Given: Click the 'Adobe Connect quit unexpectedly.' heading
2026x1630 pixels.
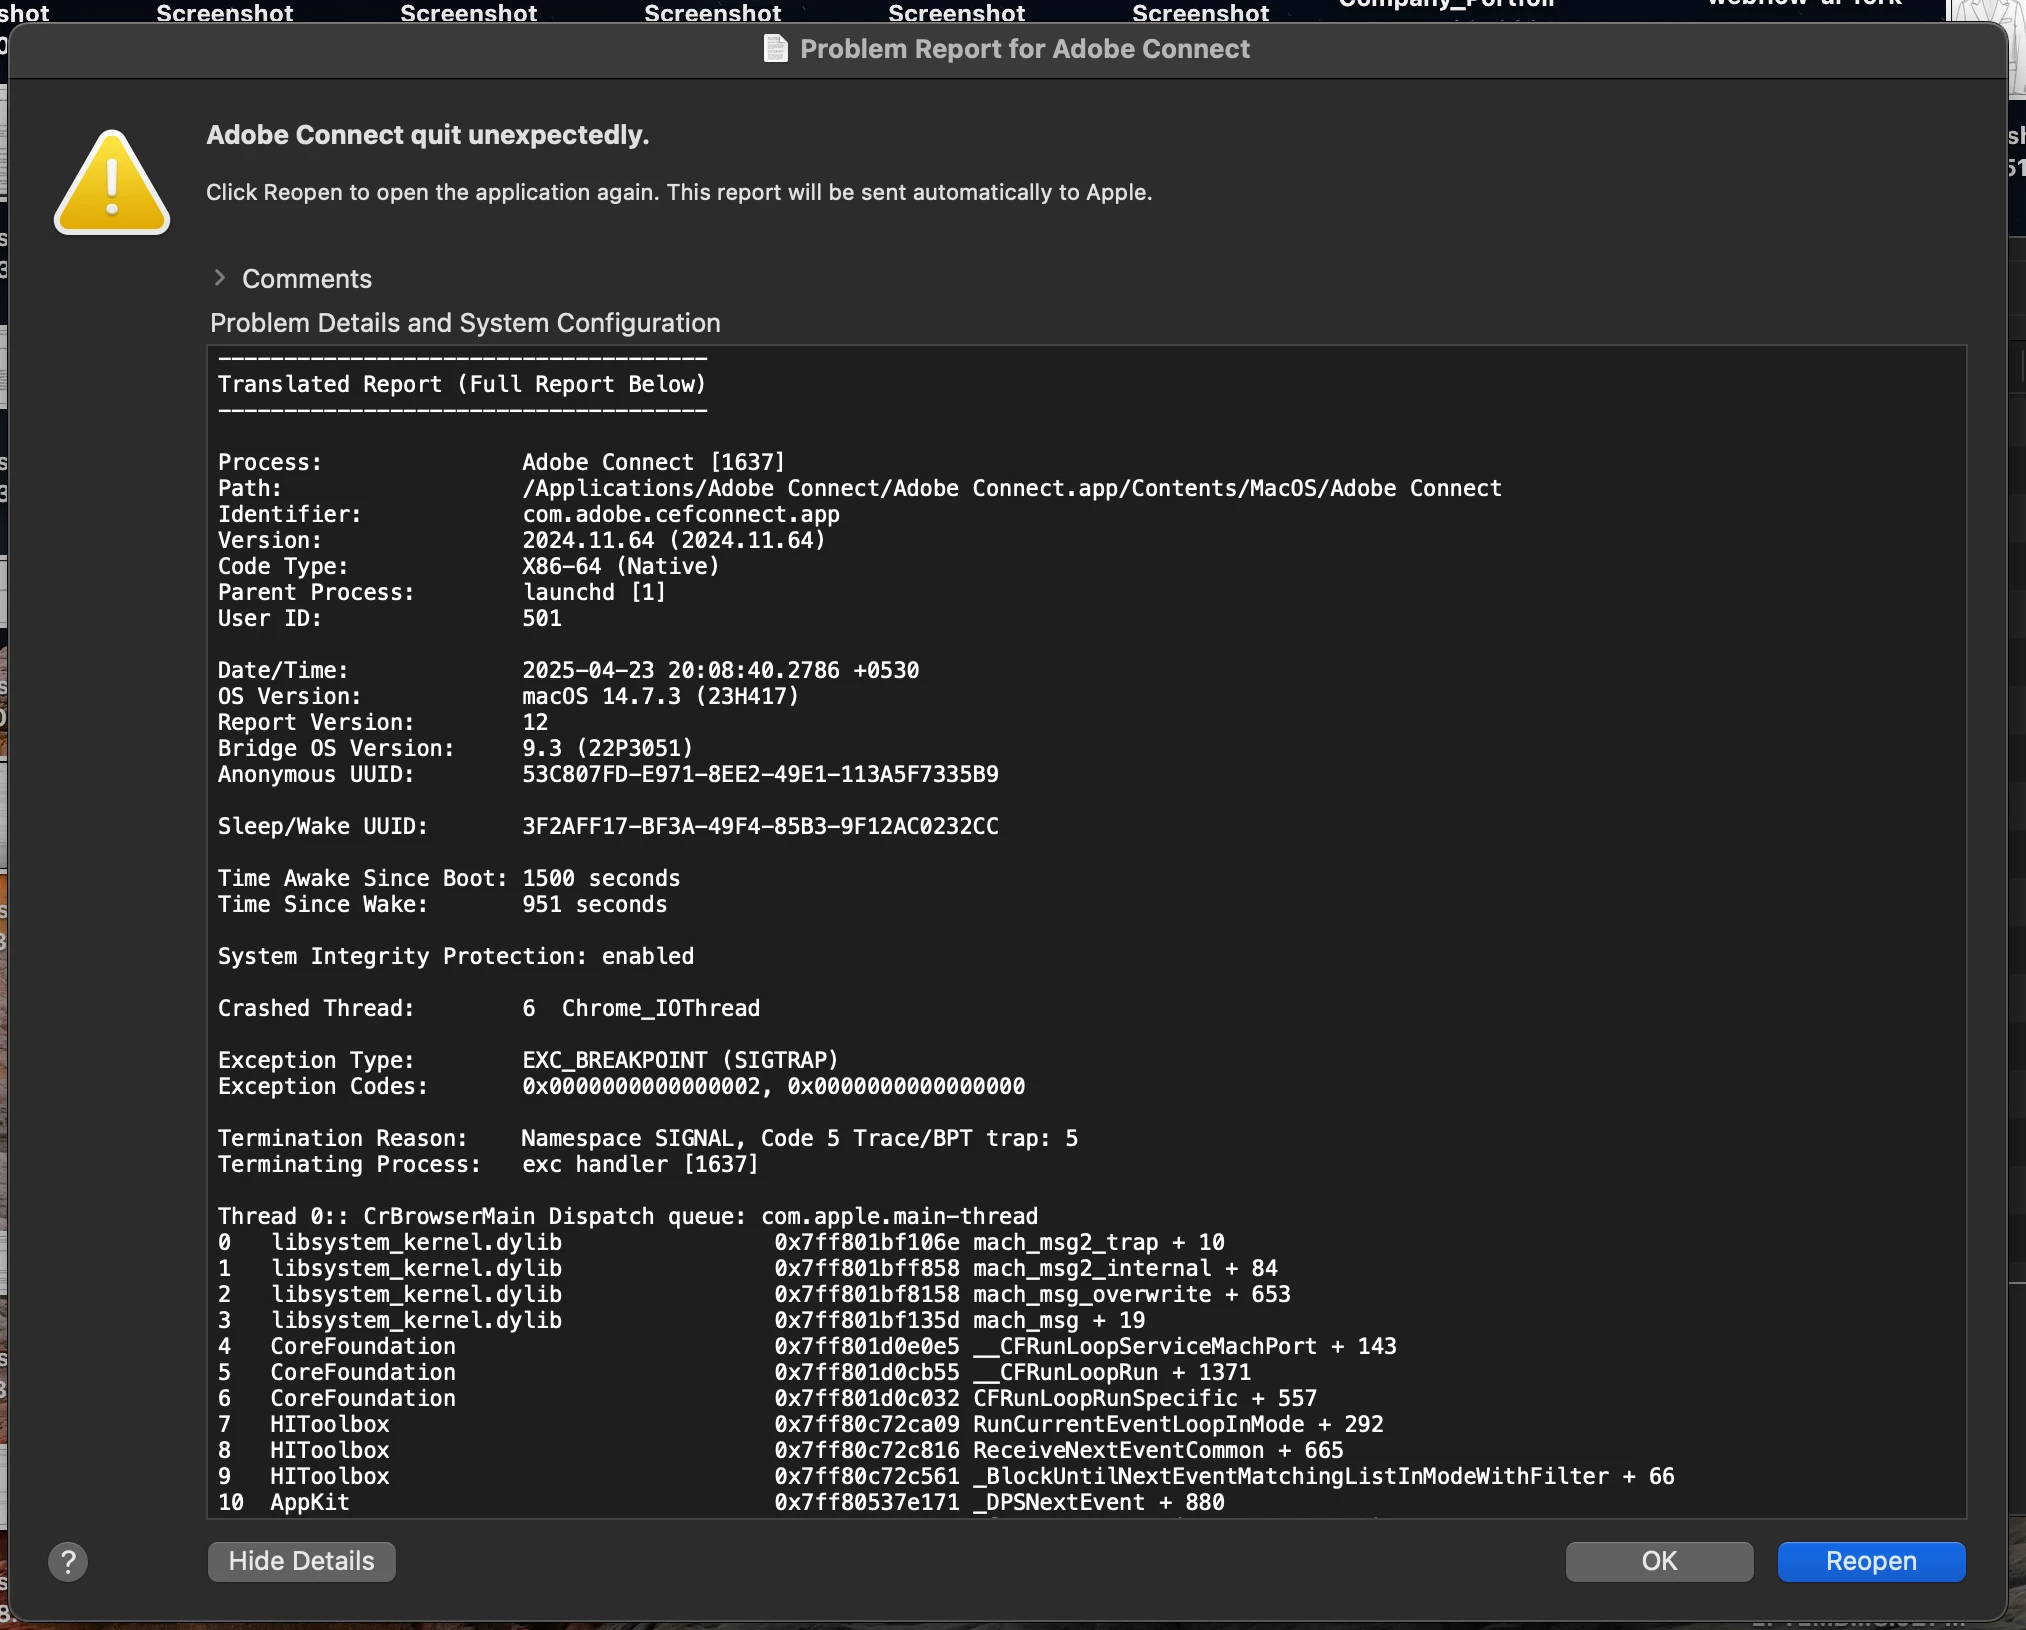Looking at the screenshot, I should click(x=427, y=135).
